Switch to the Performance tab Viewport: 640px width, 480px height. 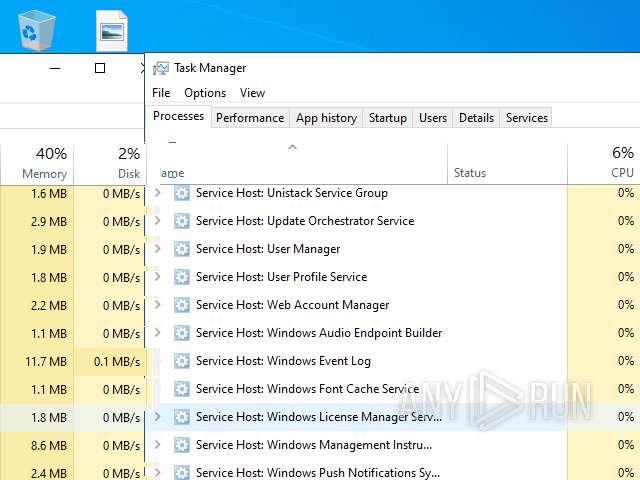(x=250, y=118)
